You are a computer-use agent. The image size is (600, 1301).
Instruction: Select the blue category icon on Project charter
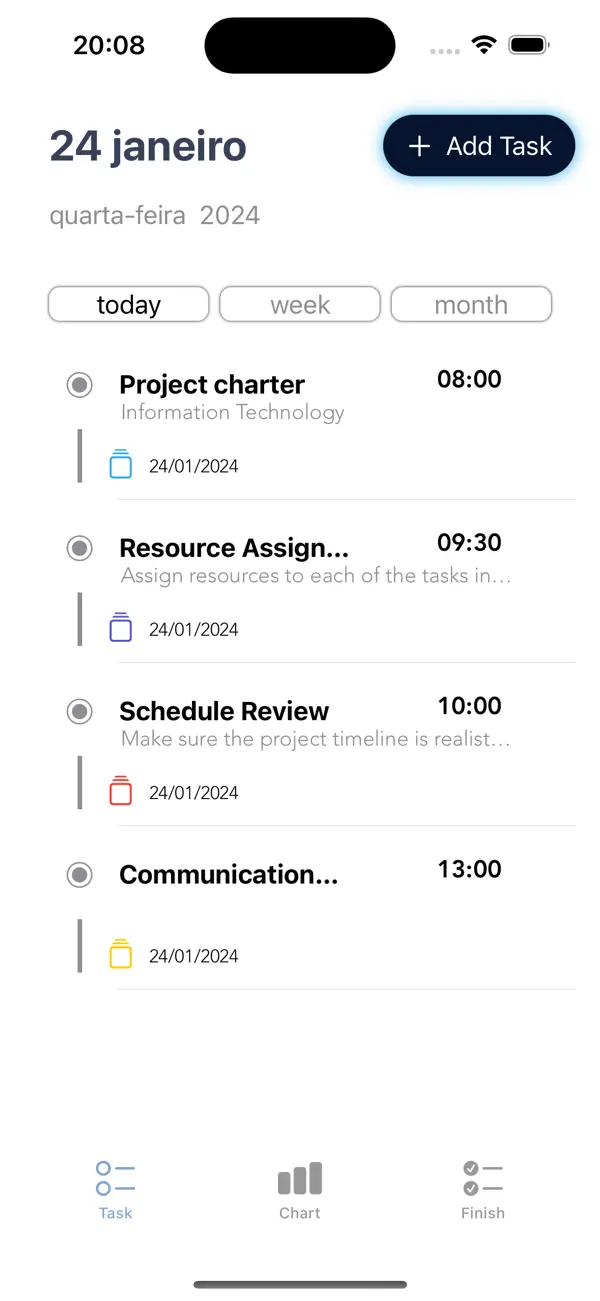click(120, 464)
